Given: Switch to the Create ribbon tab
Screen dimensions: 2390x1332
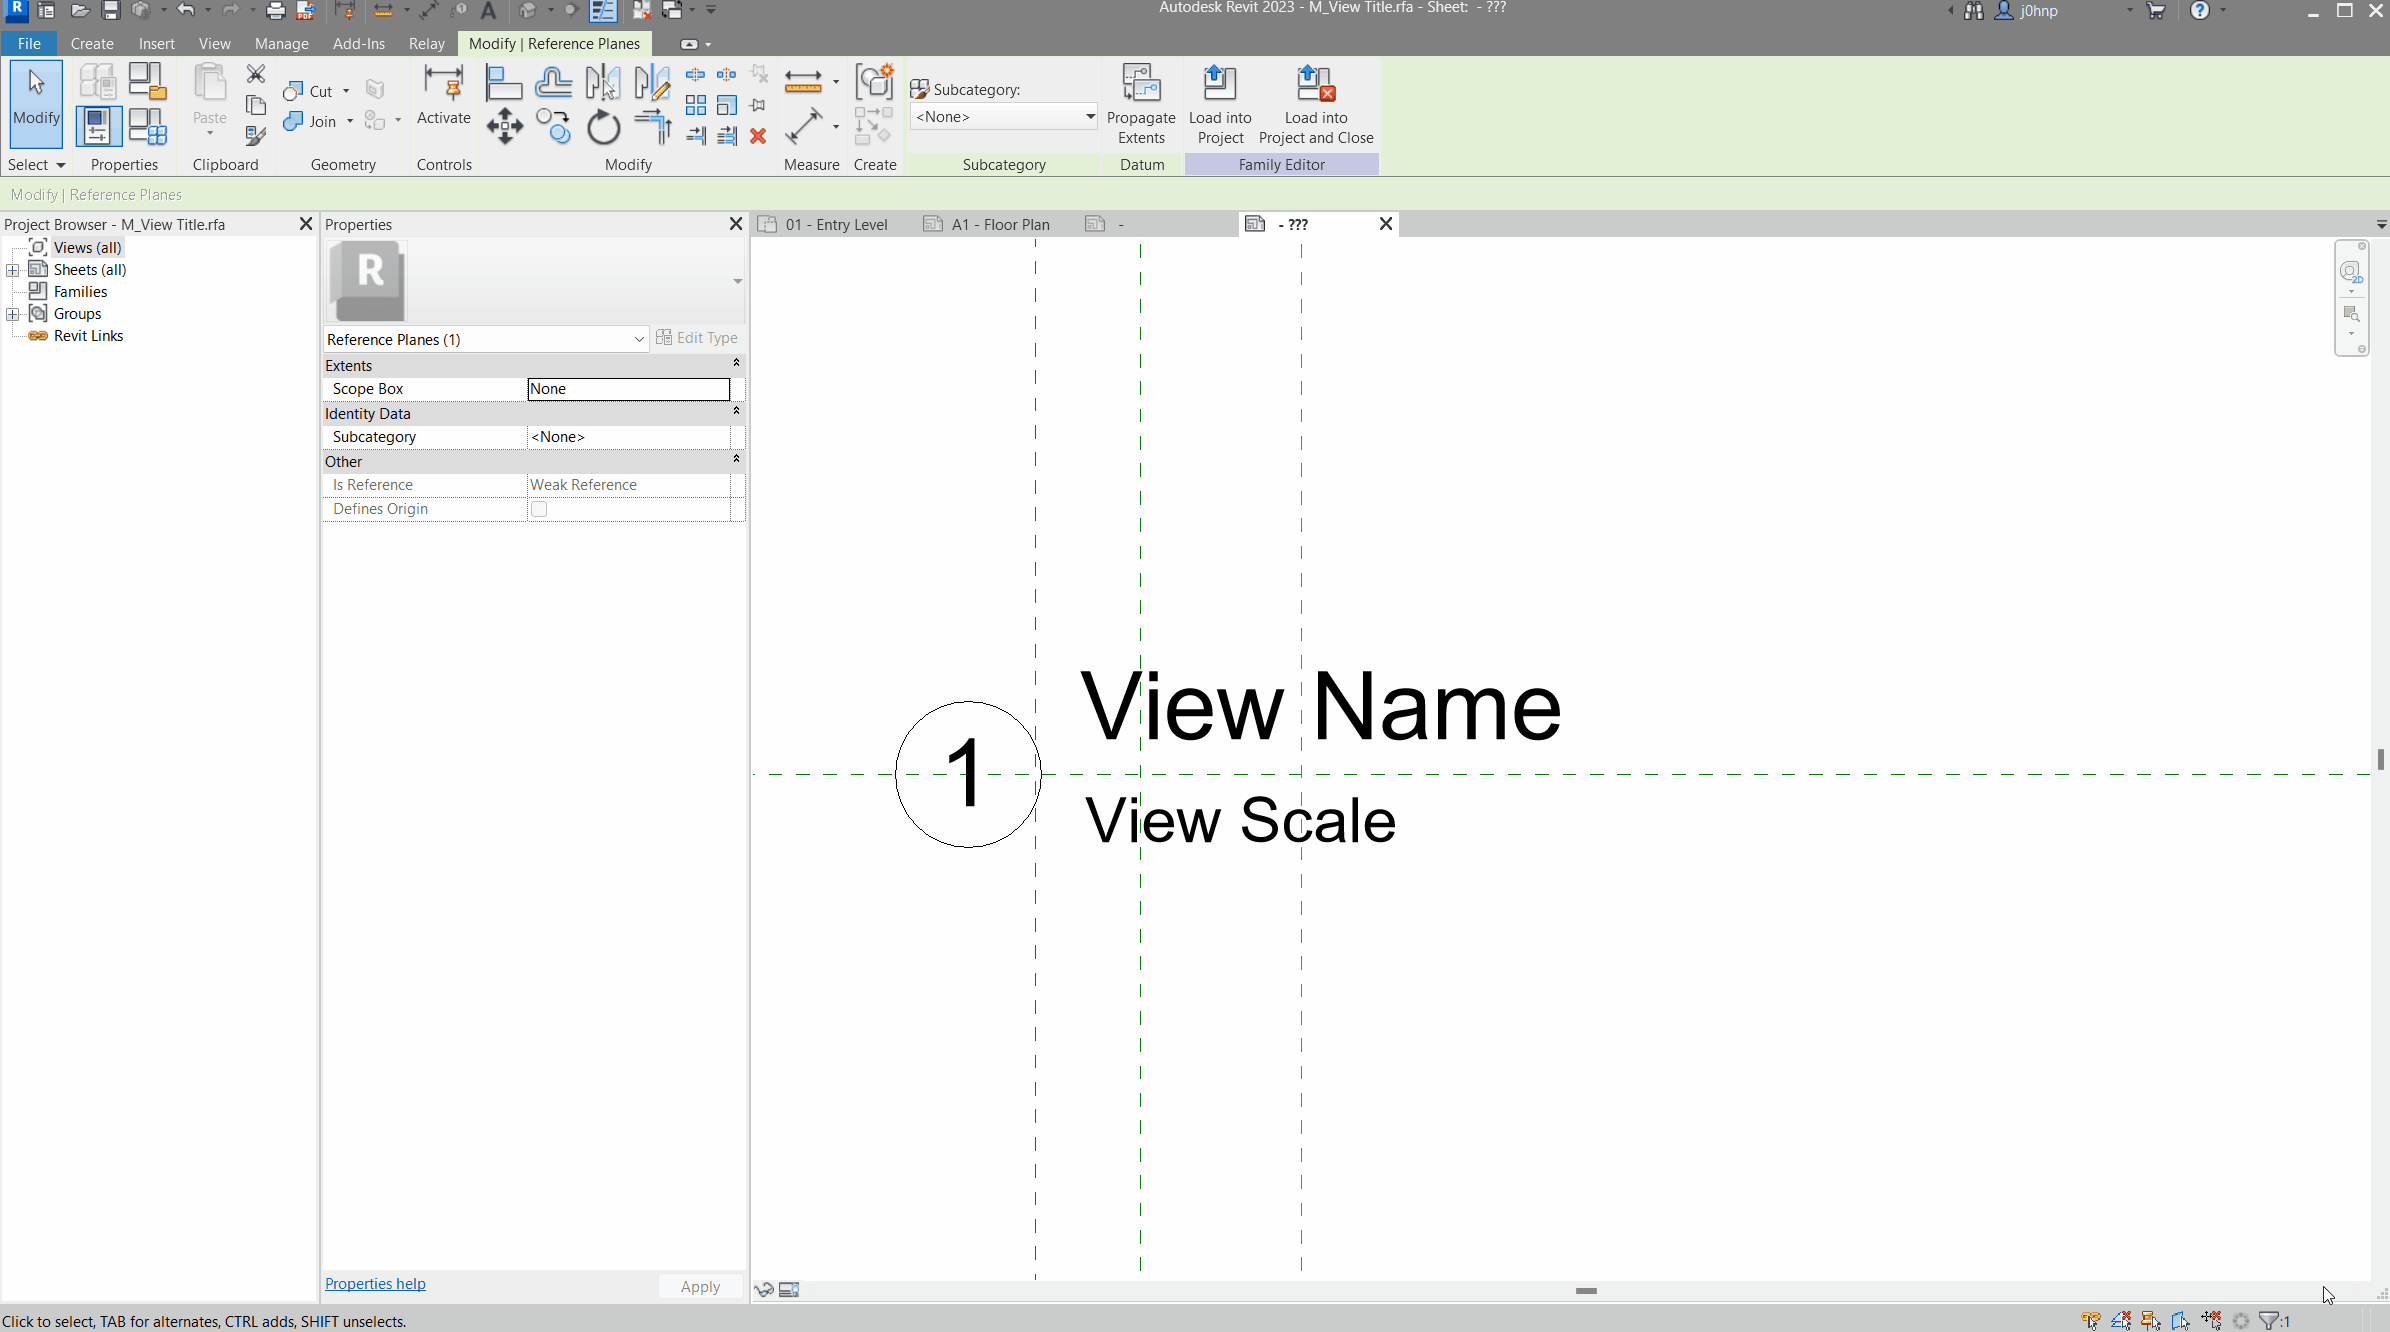Looking at the screenshot, I should coord(92,43).
